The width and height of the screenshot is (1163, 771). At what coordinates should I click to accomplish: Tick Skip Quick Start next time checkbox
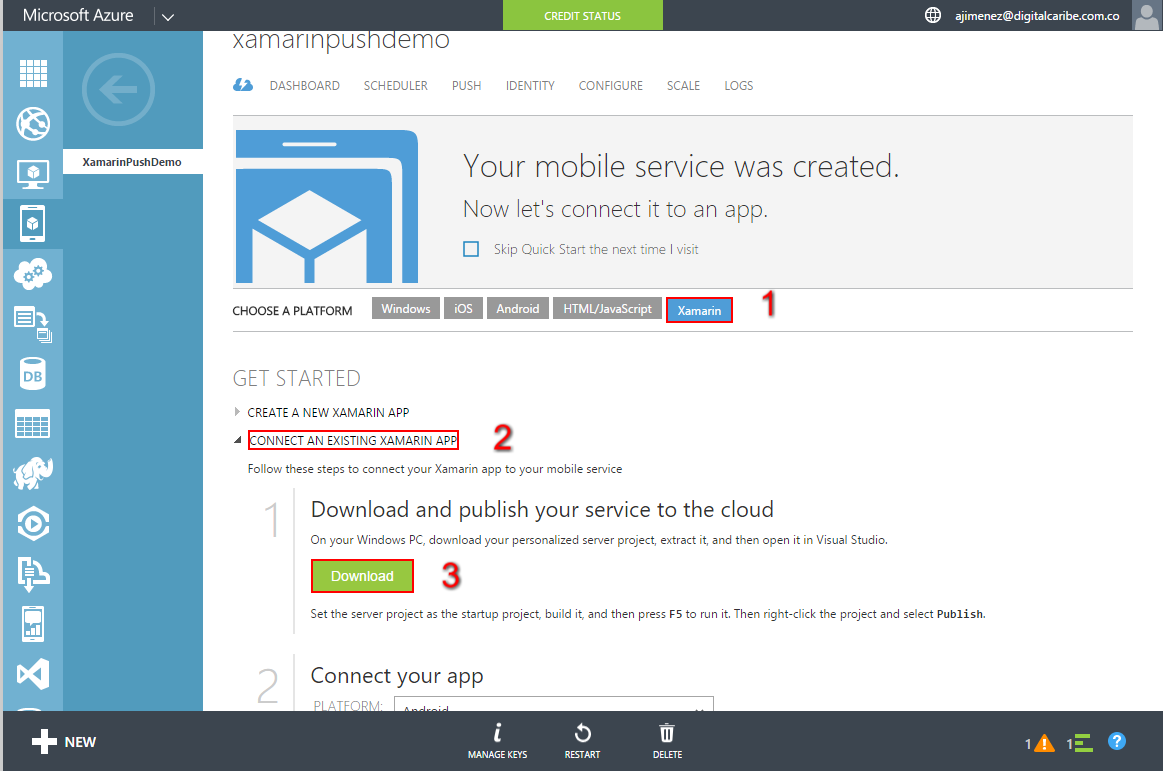[x=471, y=249]
